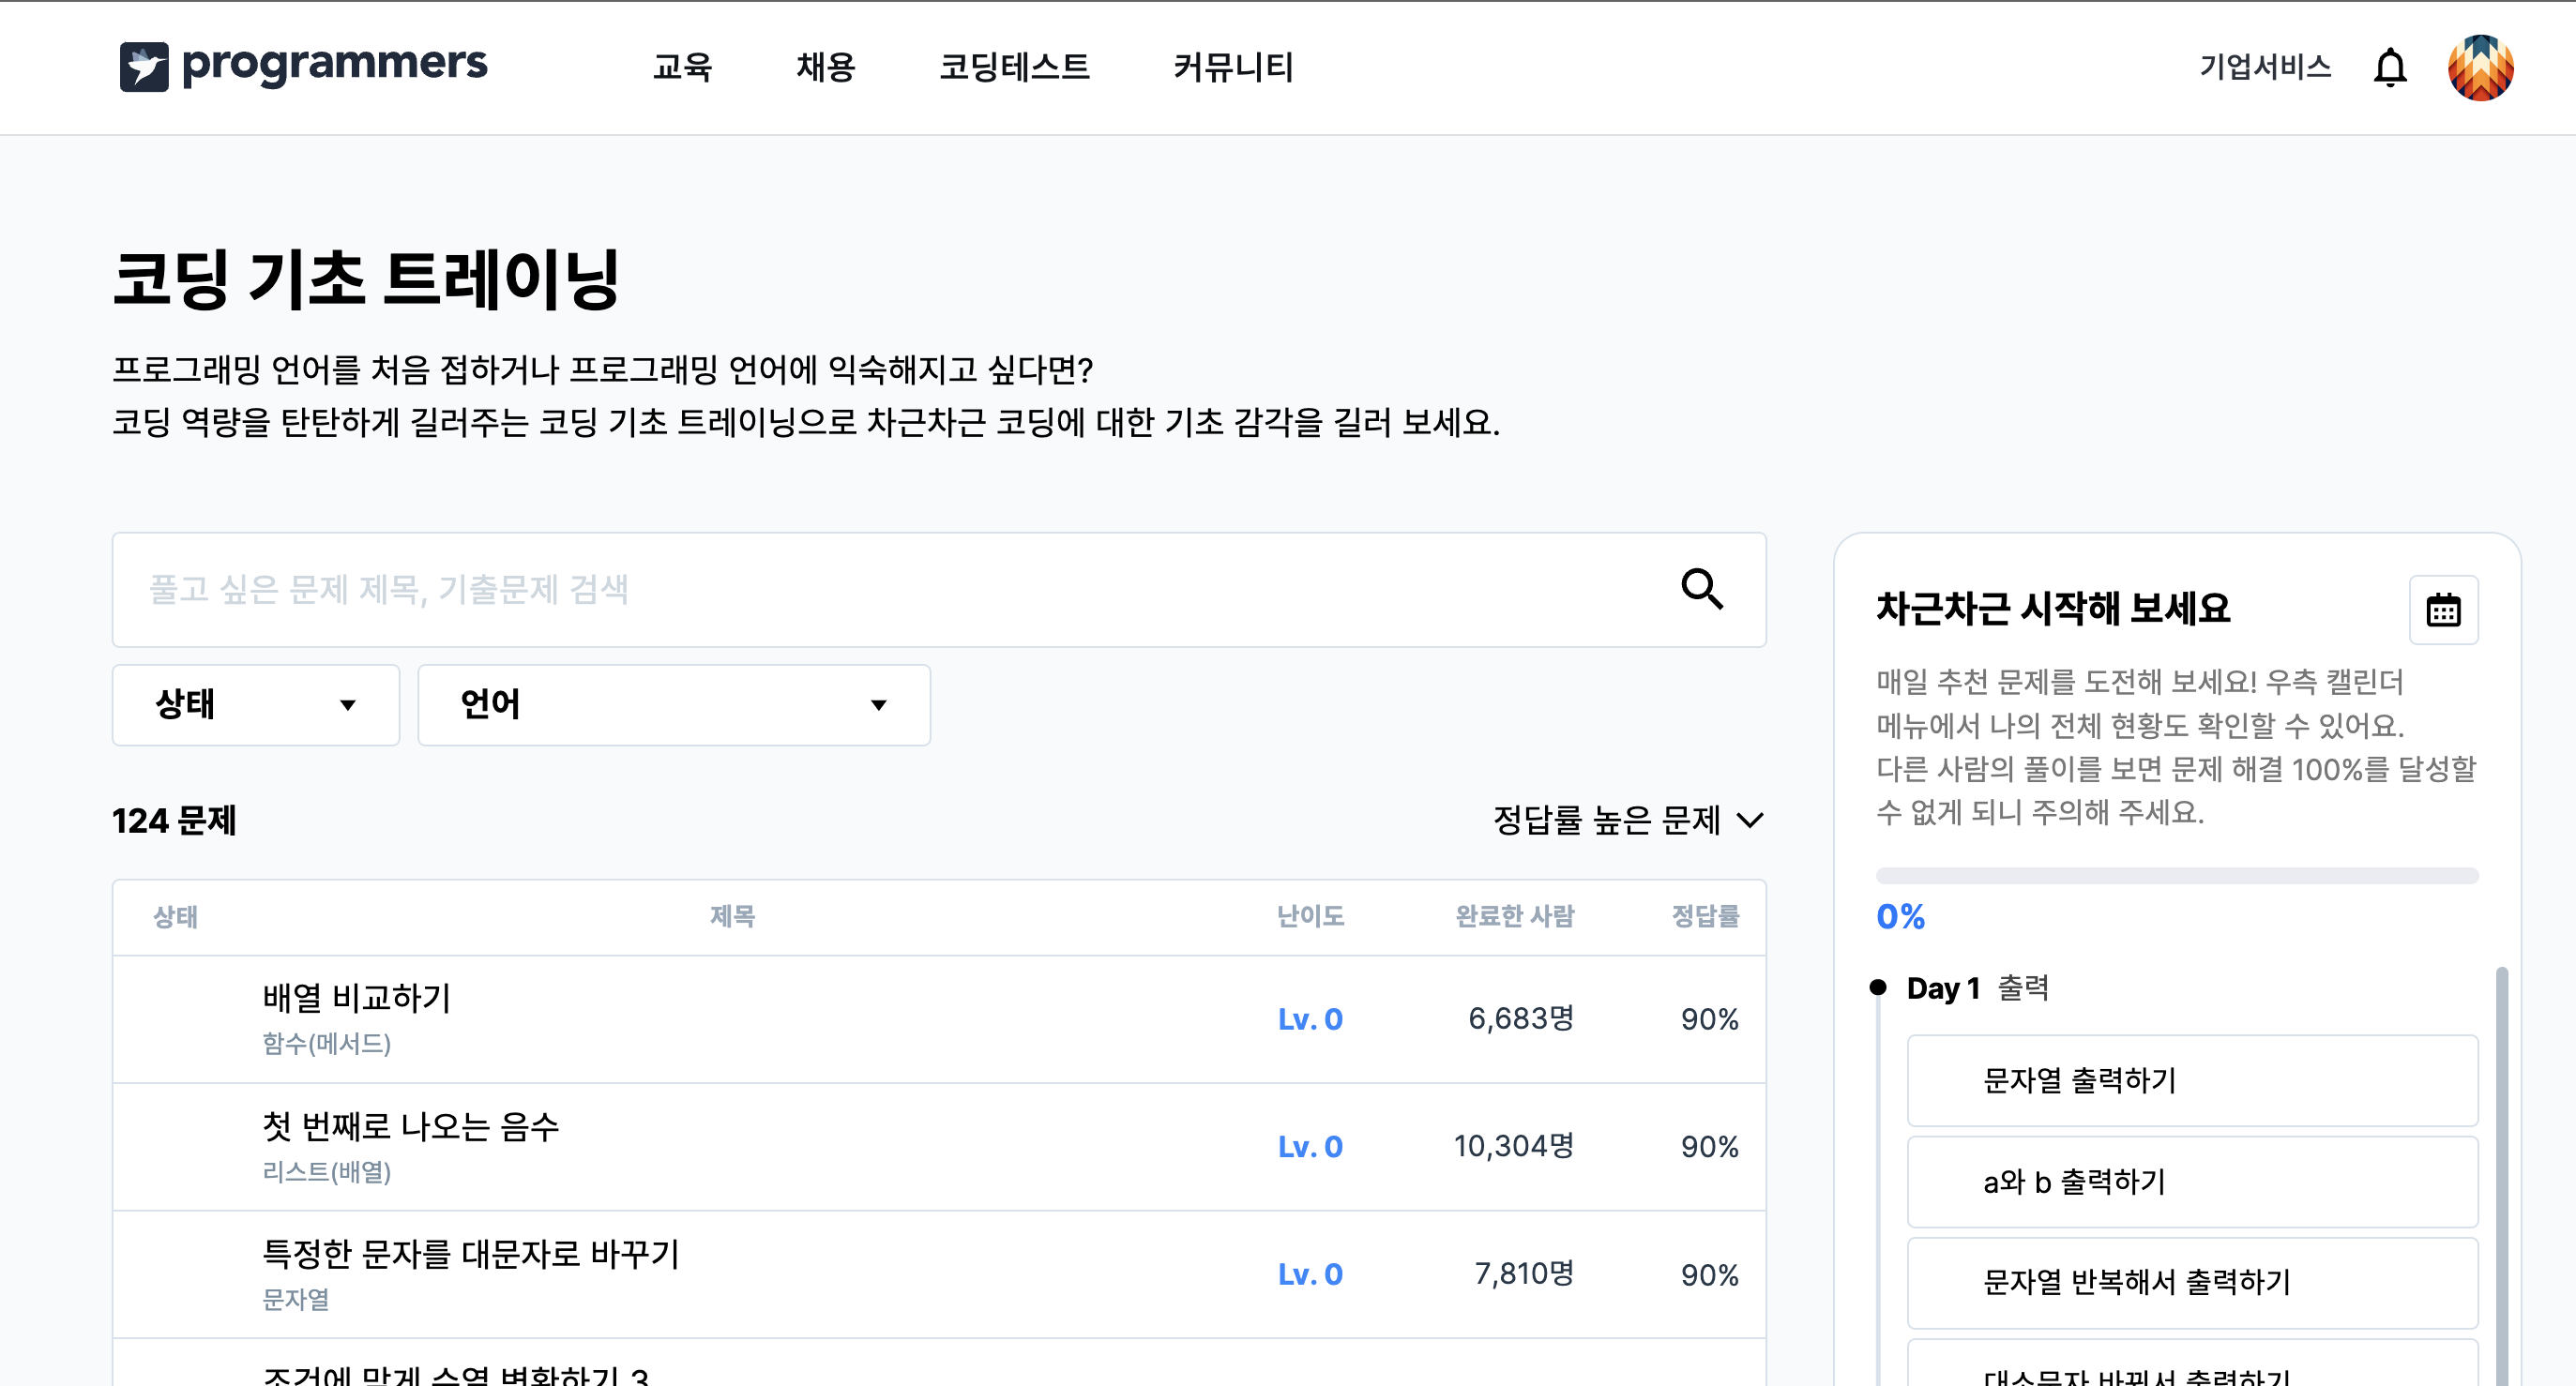This screenshot has width=2576, height=1386.
Task: Expand the 언어 filter dropdown
Action: 673,704
